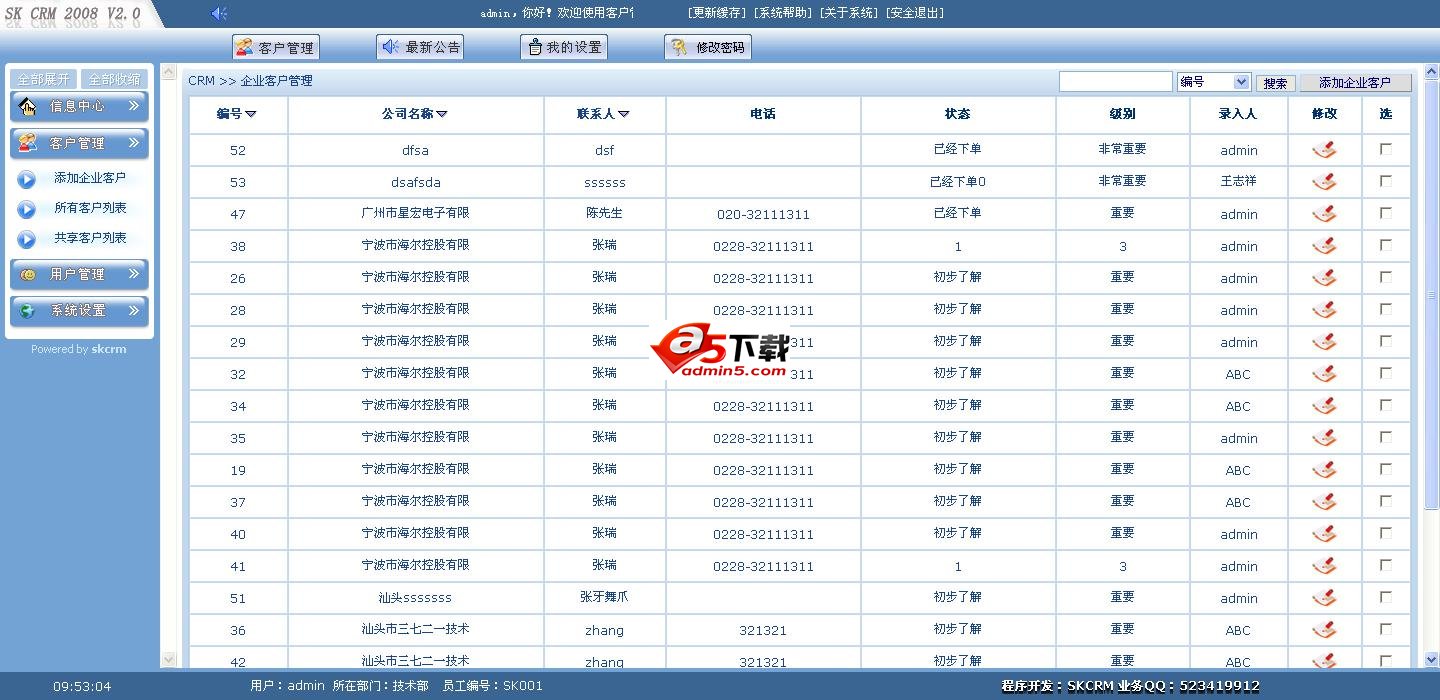
Task: Click edit icon for row 32
Action: (1324, 374)
